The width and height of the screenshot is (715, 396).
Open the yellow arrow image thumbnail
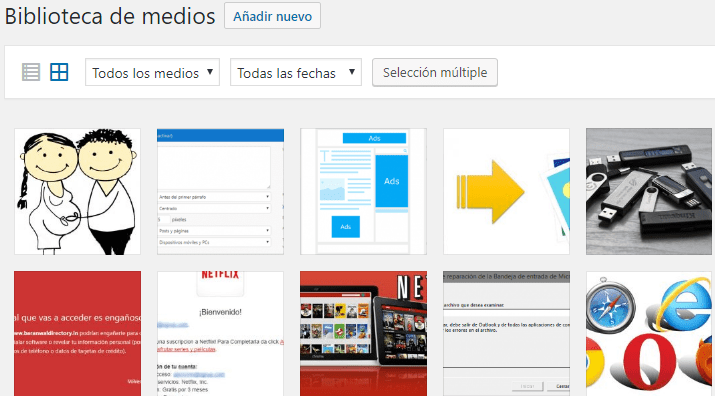click(x=506, y=192)
